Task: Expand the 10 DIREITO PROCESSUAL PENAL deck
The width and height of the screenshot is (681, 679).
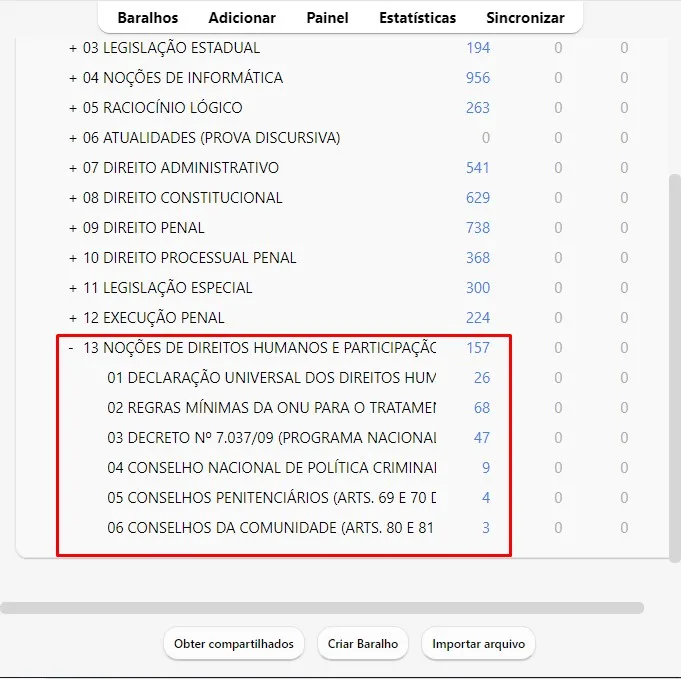Action: click(73, 258)
